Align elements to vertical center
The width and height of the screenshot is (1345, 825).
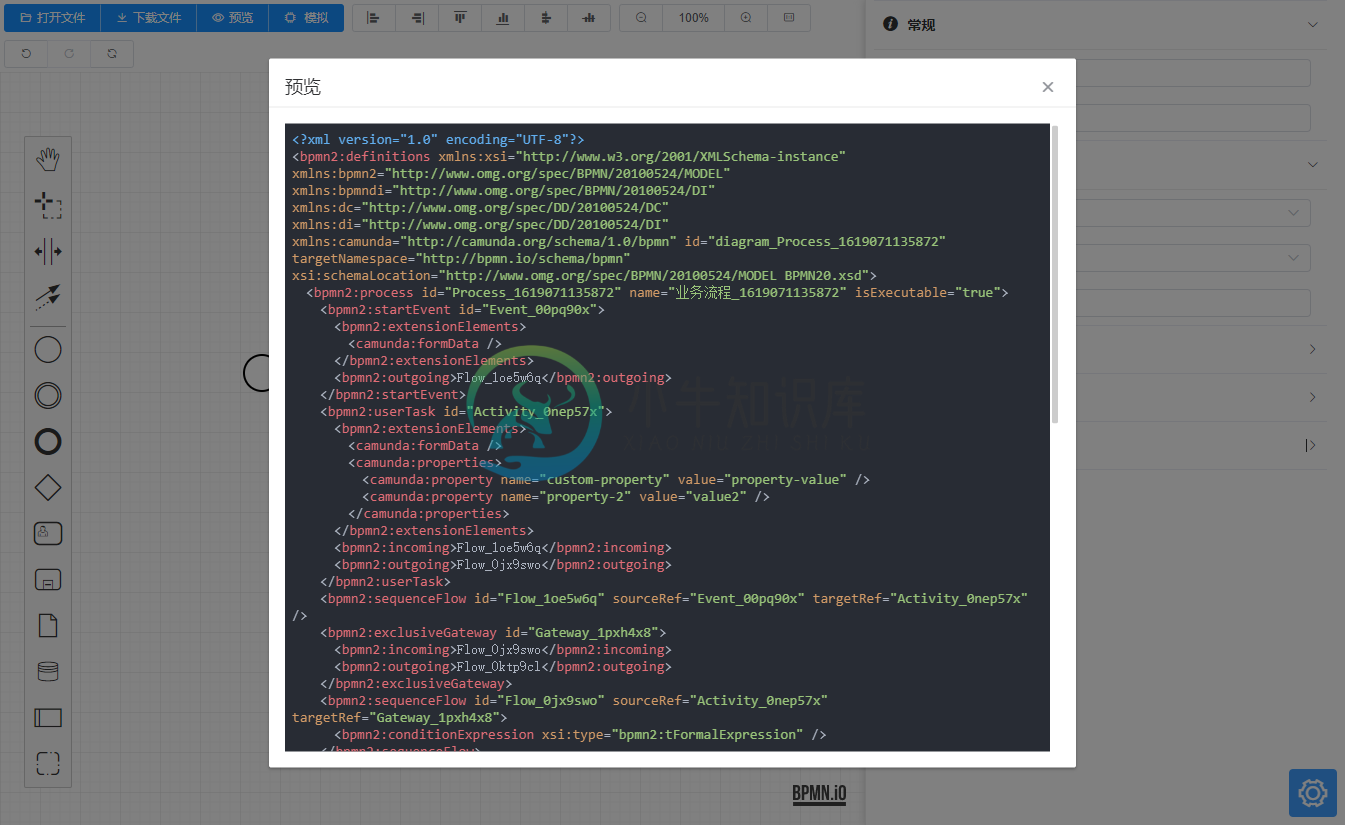coord(589,18)
